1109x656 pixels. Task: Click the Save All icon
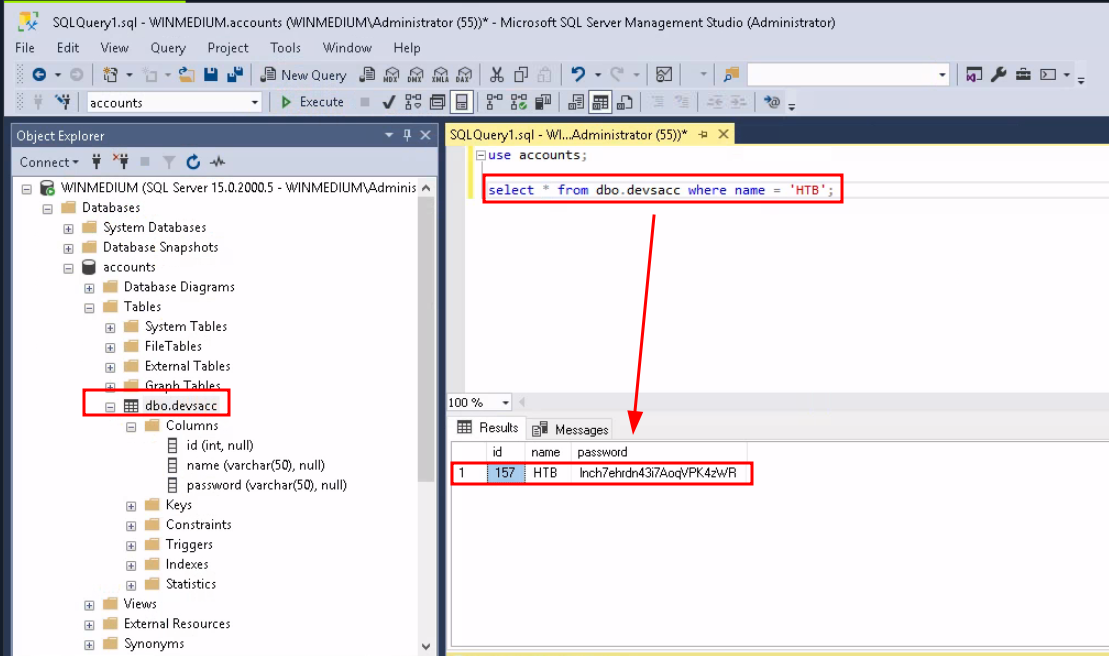click(x=235, y=75)
